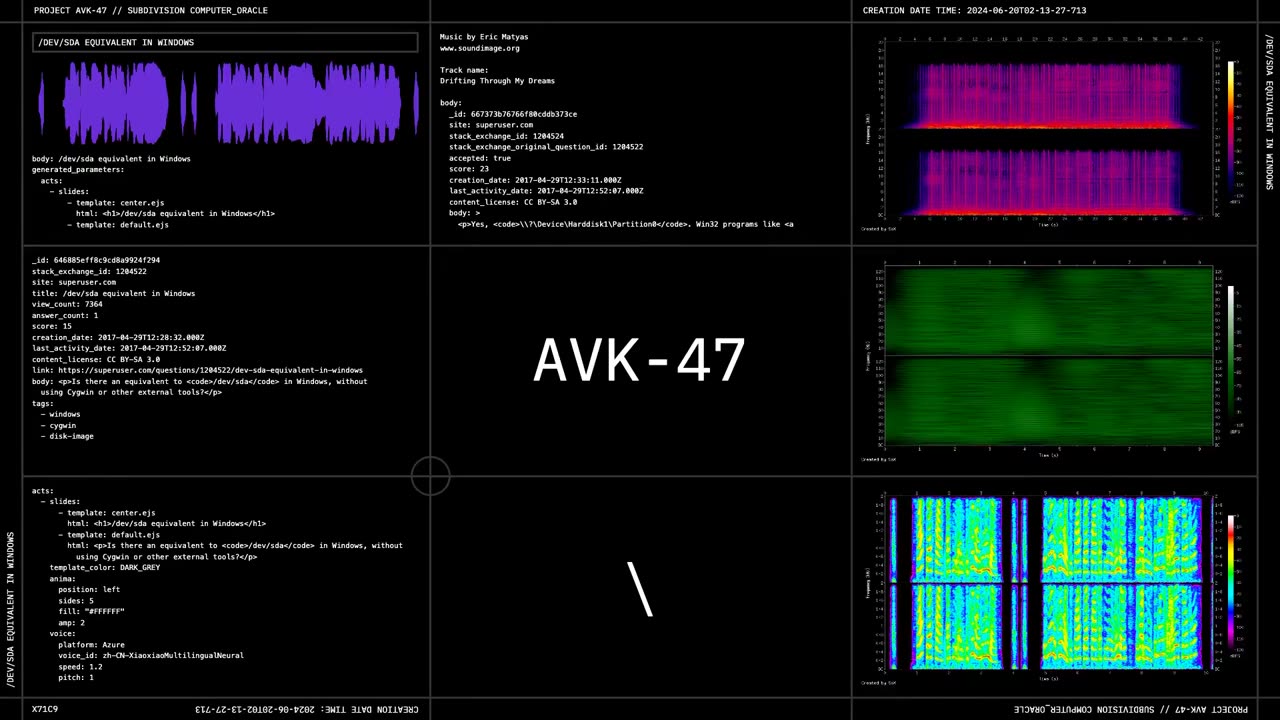Select 'Drifting Through My Dreams' track name
The image size is (1280, 720).
click(497, 81)
